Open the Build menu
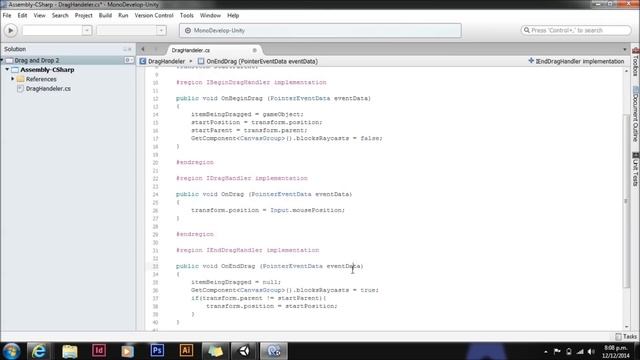Image resolution: width=640 pixels, height=360 pixels. tap(105, 16)
